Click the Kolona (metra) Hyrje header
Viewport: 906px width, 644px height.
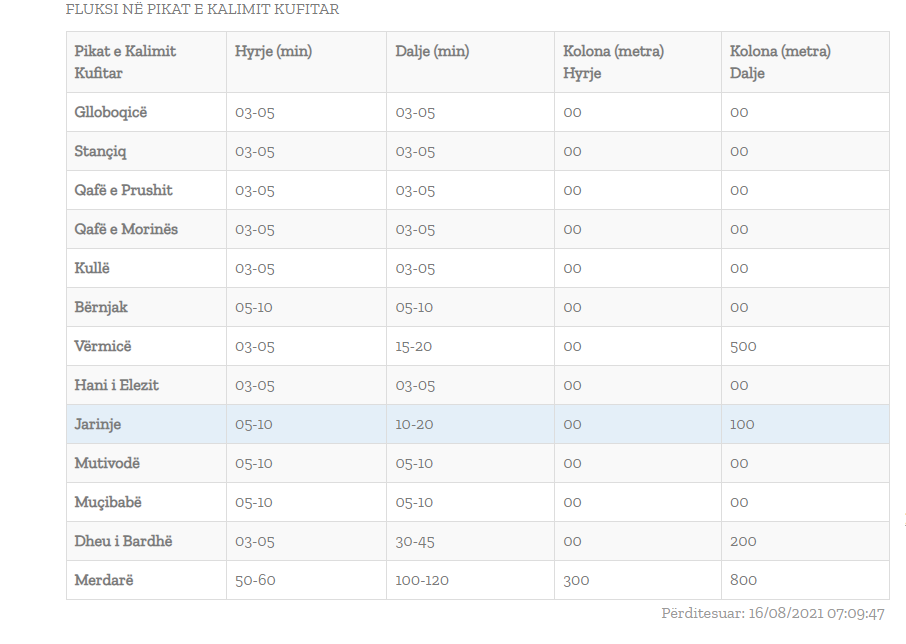[x=614, y=62]
